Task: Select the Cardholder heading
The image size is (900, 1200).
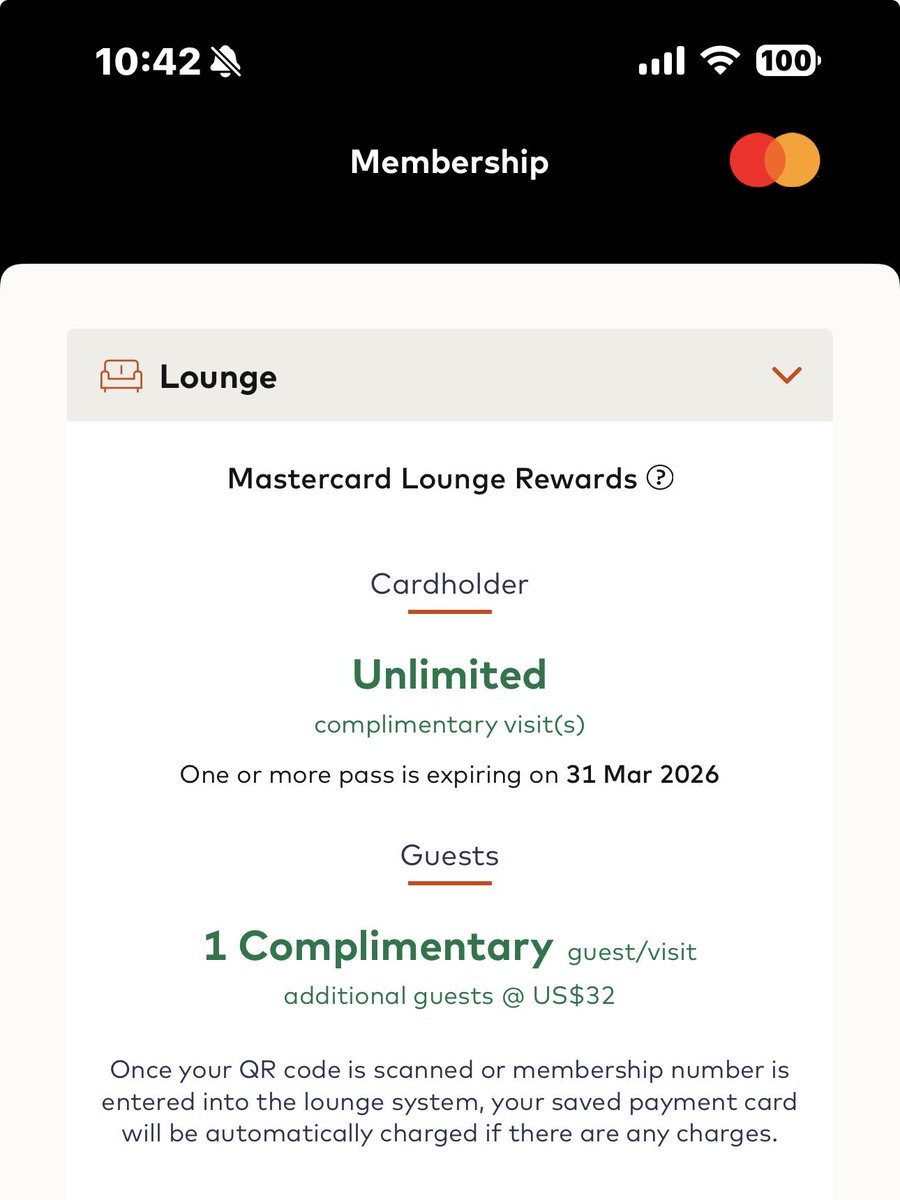Action: (450, 584)
